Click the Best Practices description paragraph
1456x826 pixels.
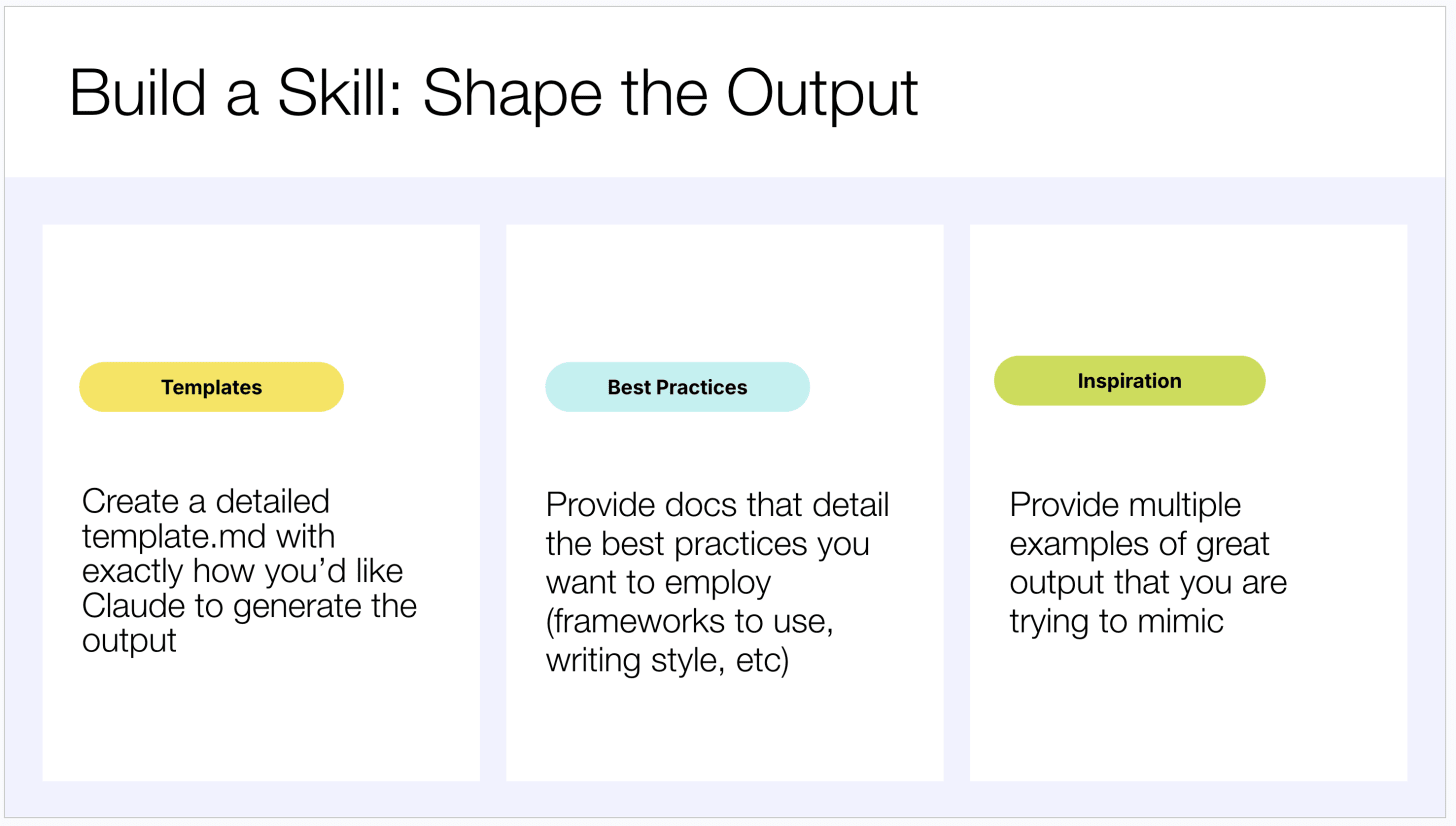(x=717, y=583)
